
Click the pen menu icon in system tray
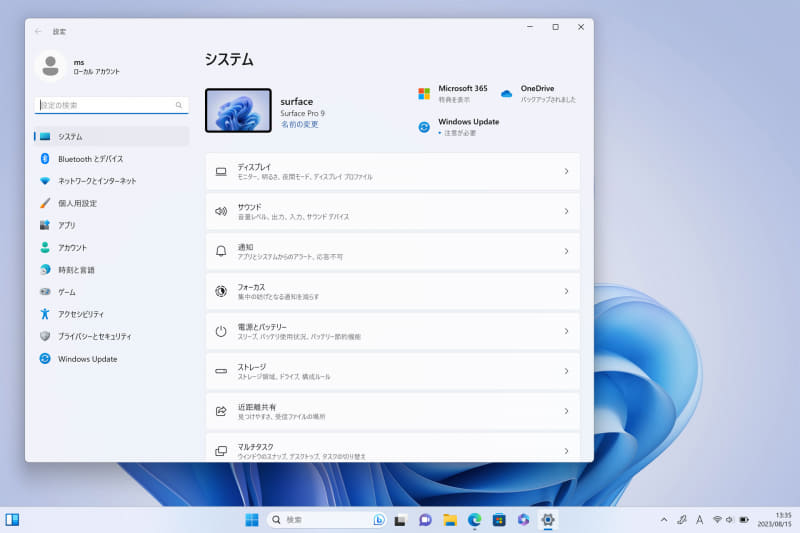682,520
